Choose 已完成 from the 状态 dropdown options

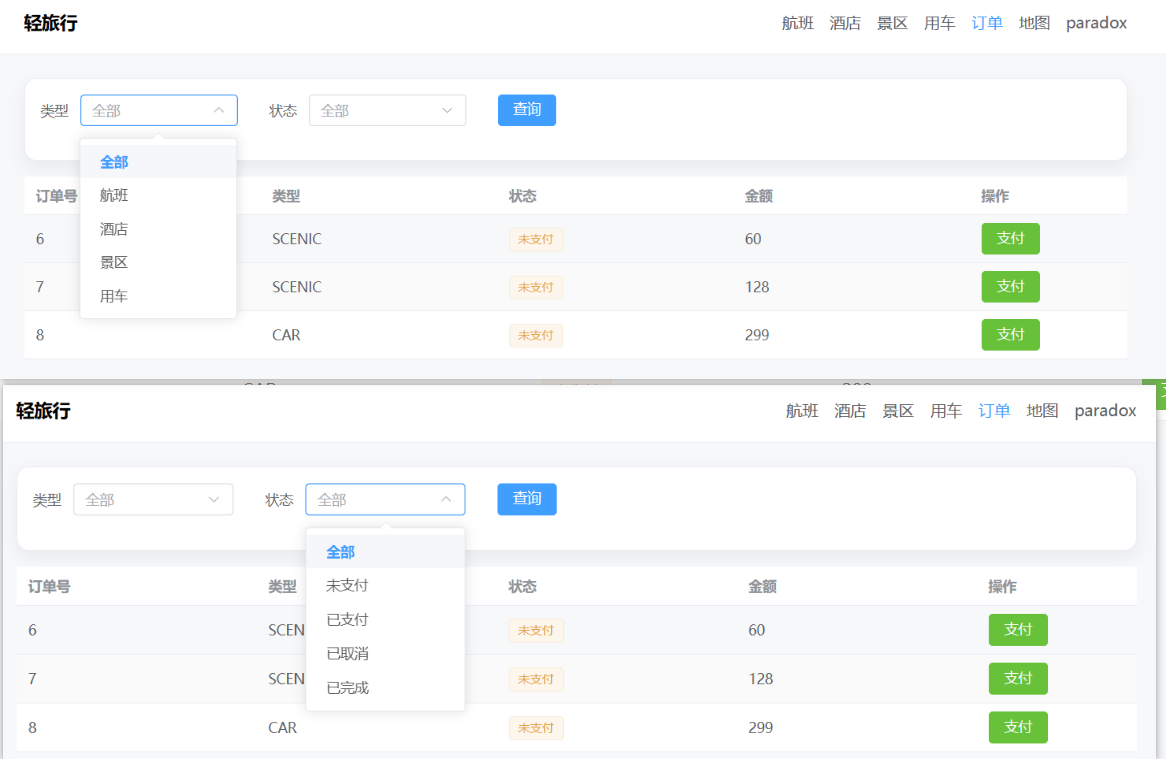click(x=347, y=688)
